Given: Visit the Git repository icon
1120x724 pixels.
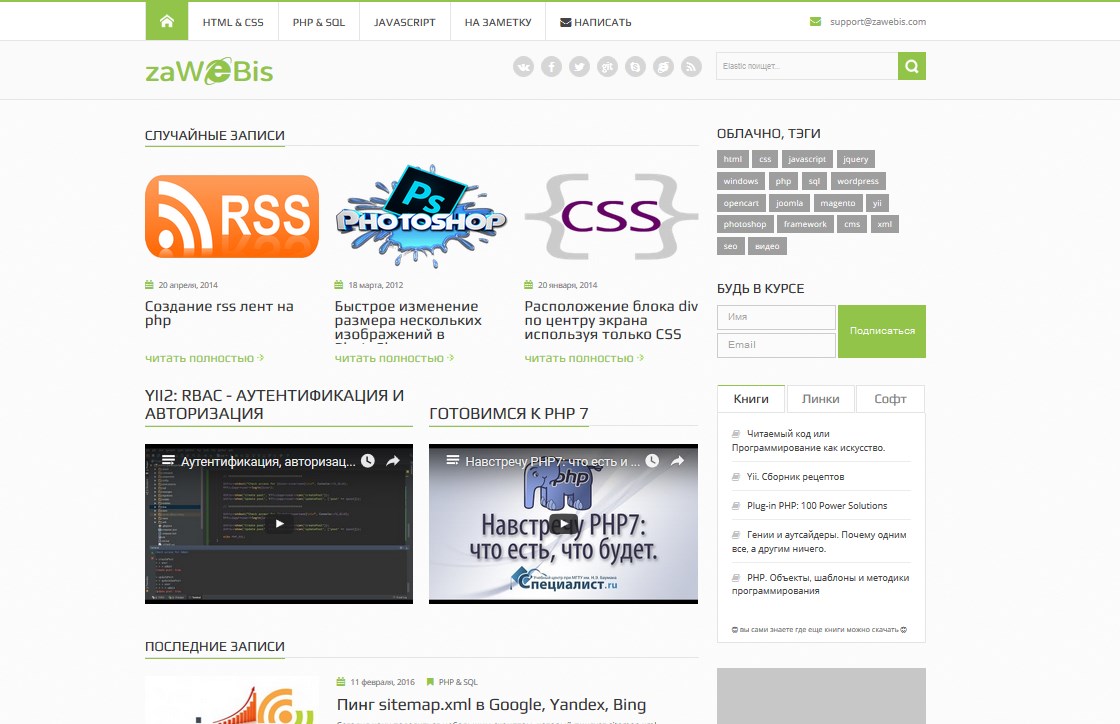Looking at the screenshot, I should [607, 67].
